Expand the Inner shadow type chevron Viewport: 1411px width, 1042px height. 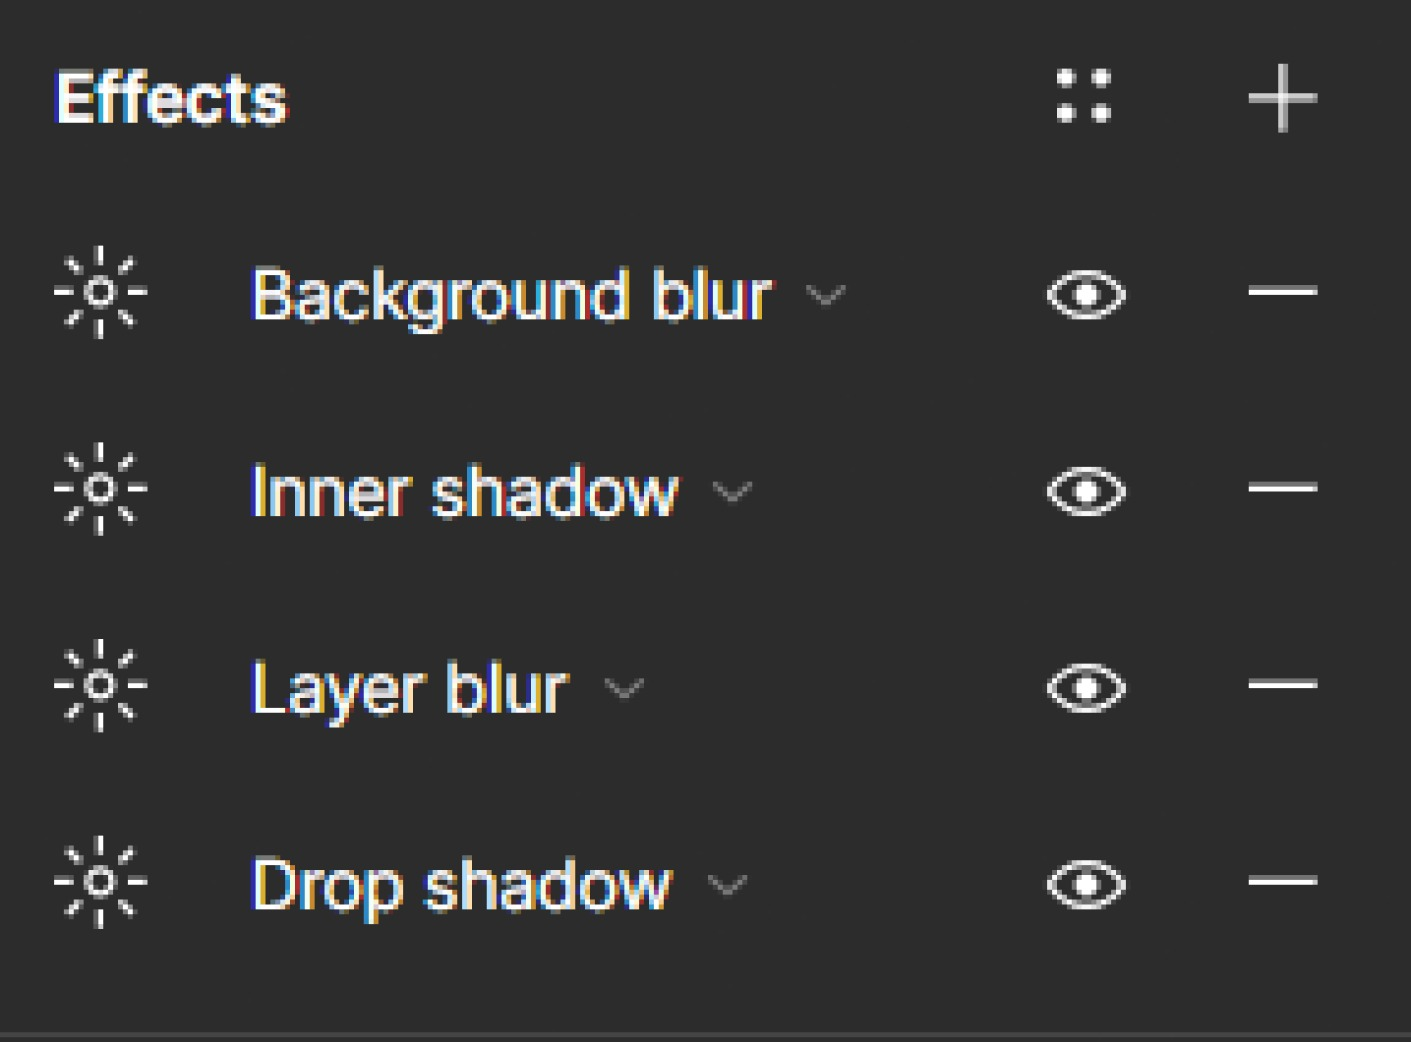click(732, 492)
